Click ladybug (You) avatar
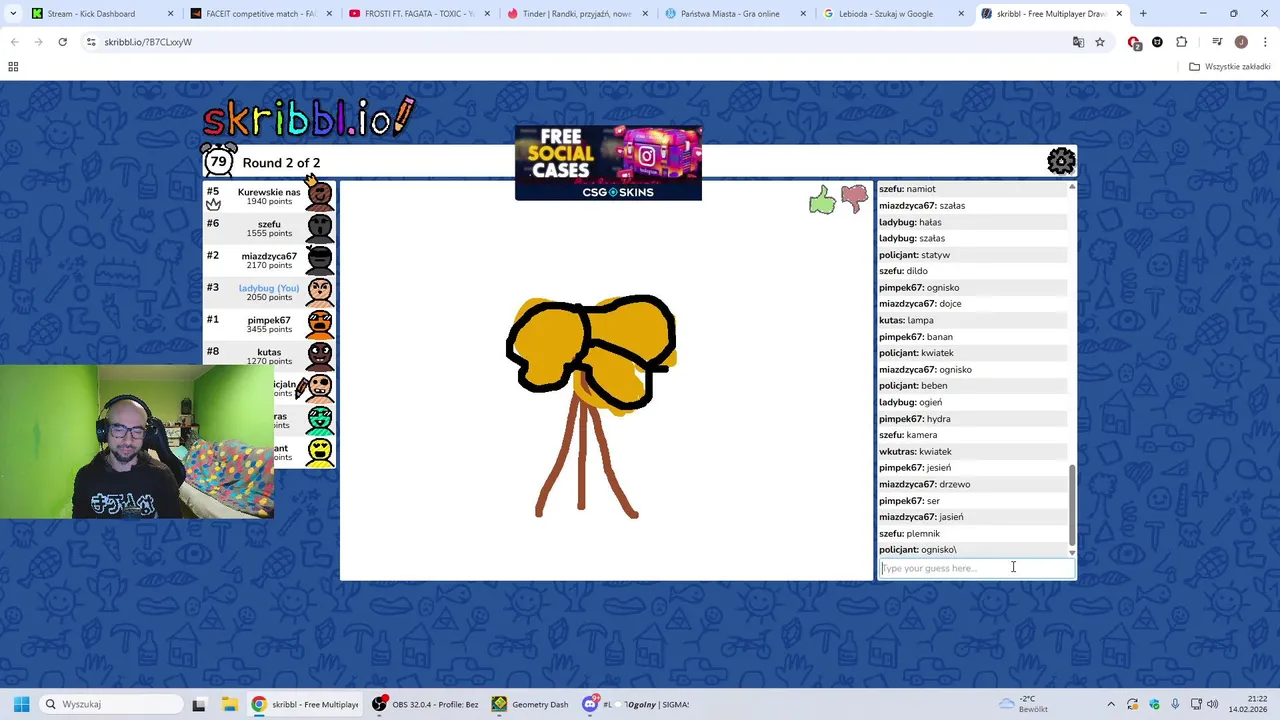The image size is (1280, 720). [320, 292]
